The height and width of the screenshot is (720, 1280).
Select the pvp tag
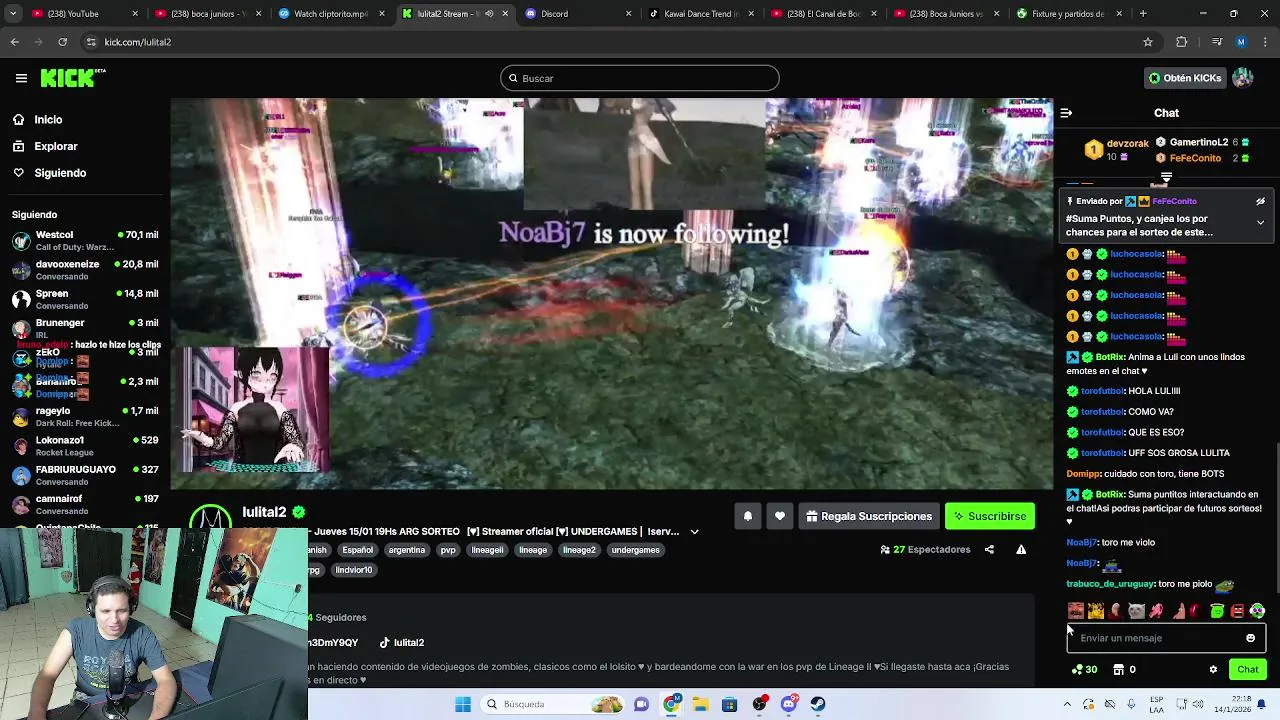448,550
